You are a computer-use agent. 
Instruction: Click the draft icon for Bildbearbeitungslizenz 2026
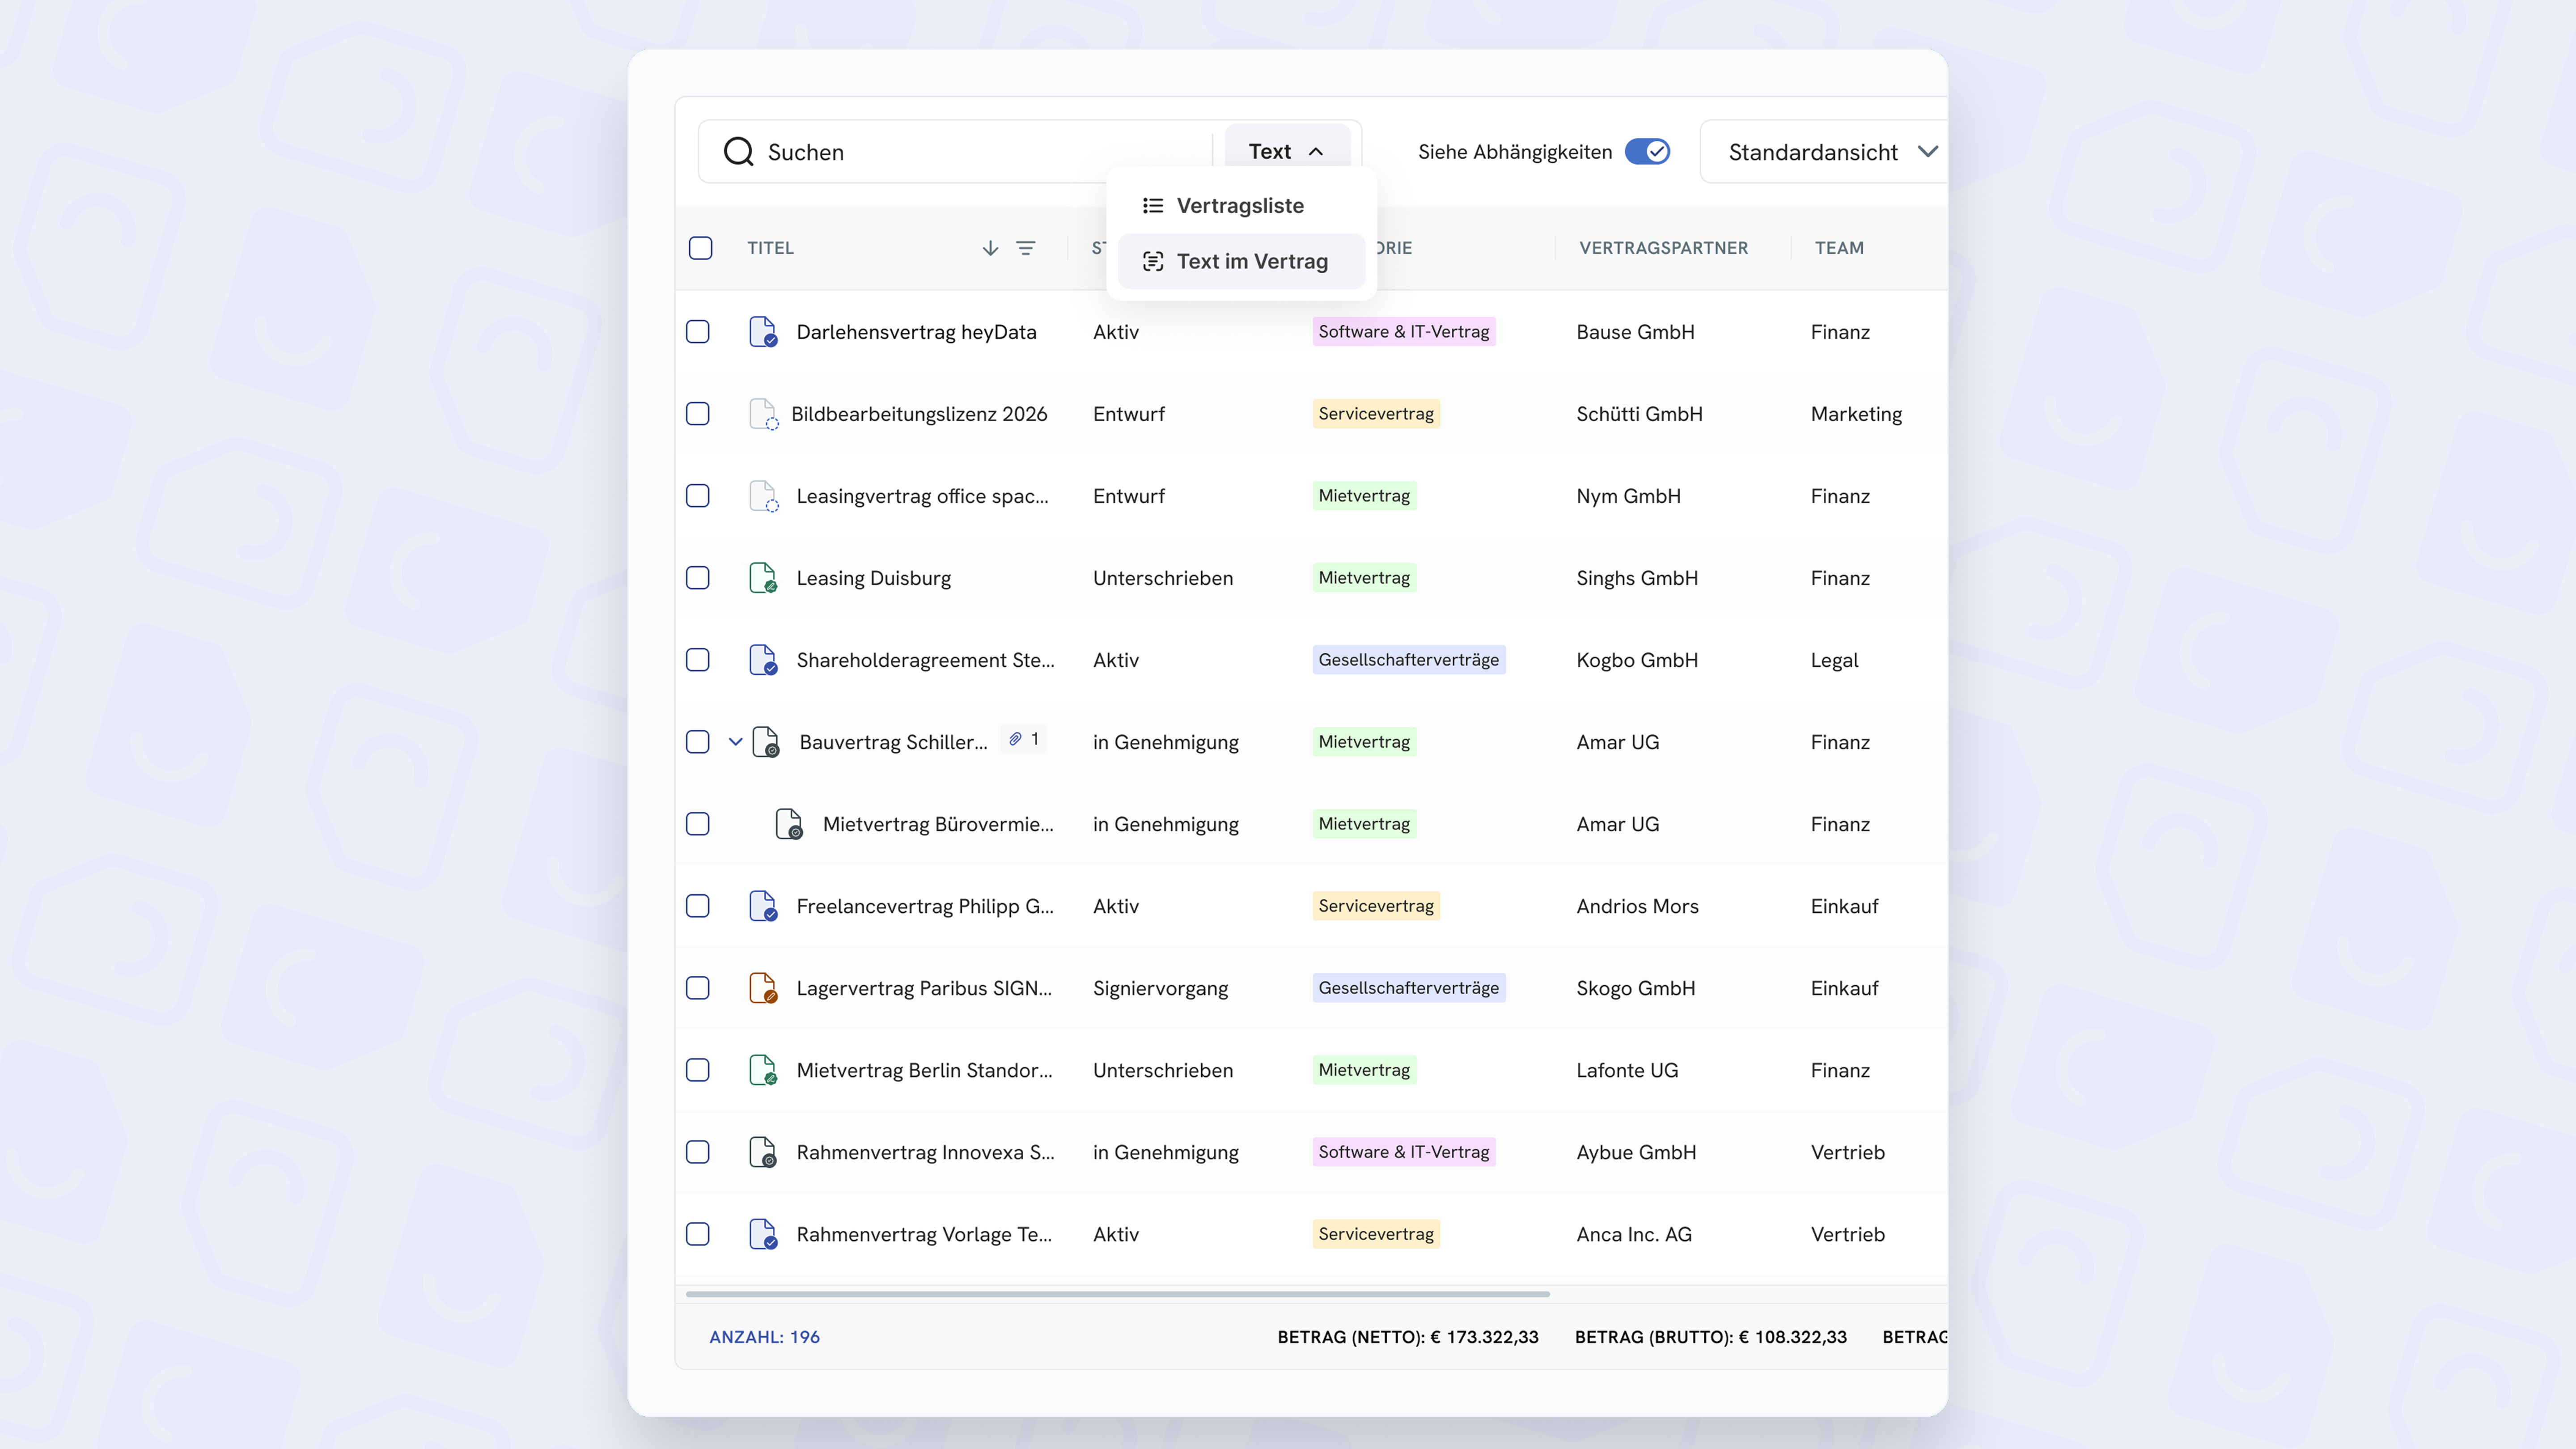click(x=763, y=414)
